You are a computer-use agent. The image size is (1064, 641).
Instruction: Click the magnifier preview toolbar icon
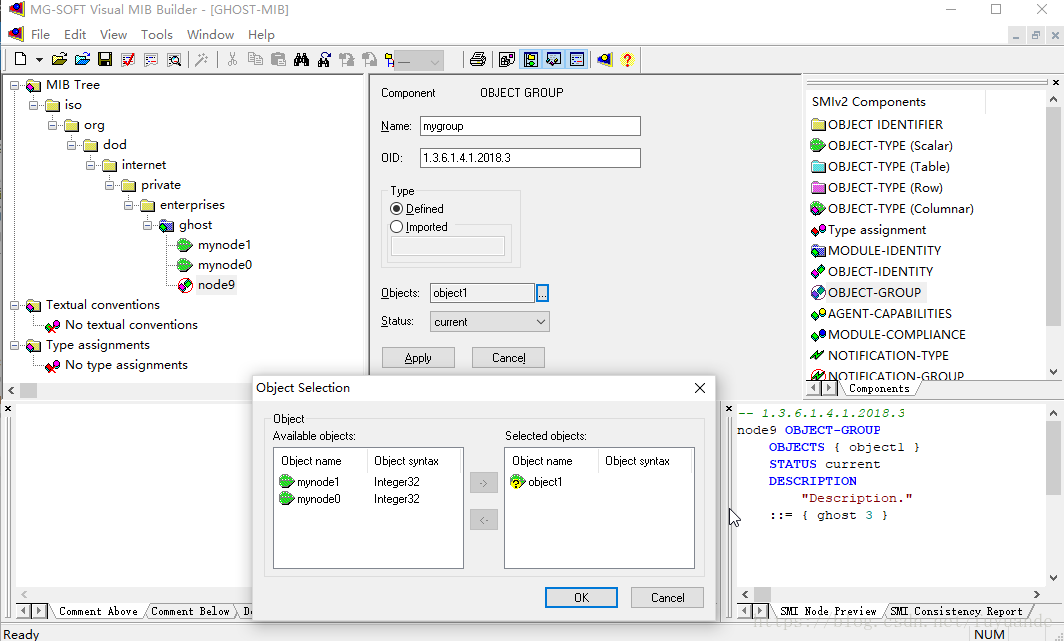[x=174, y=60]
